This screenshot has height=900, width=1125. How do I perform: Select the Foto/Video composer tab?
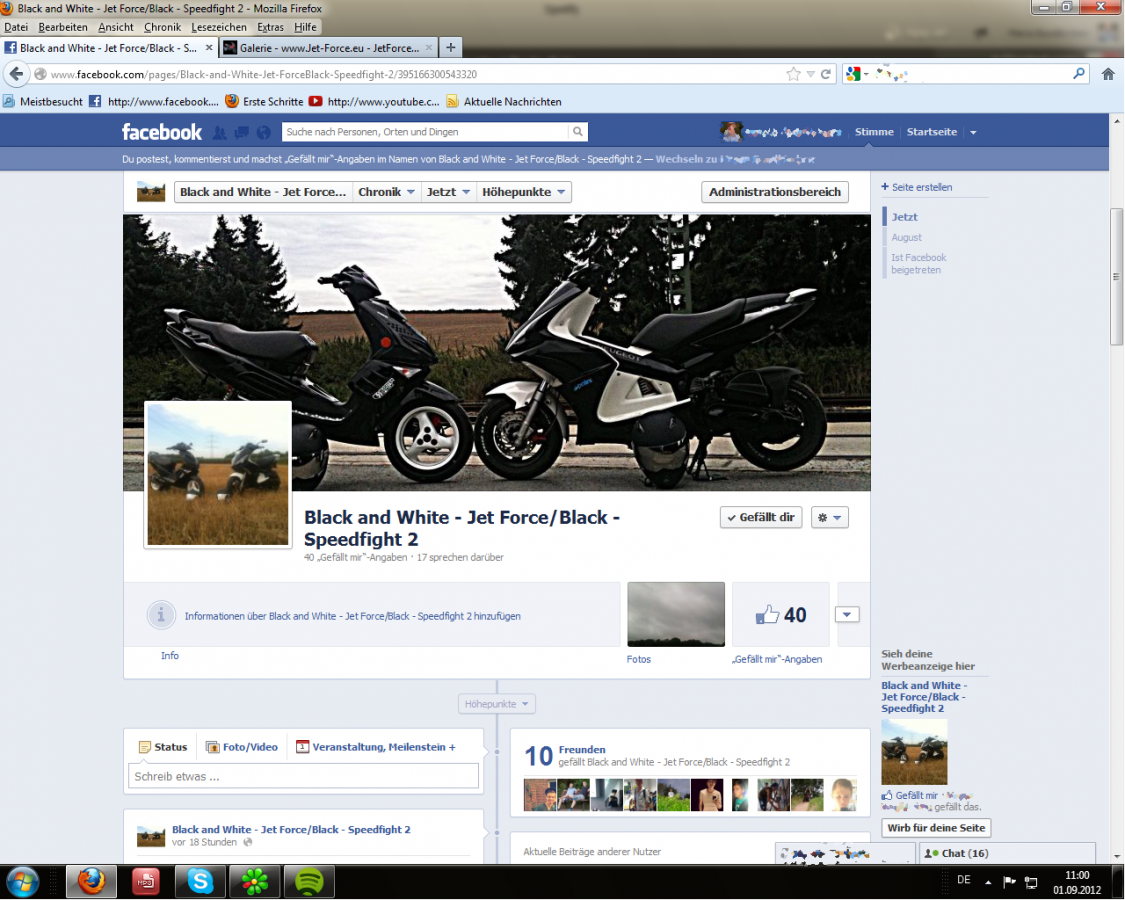(x=242, y=747)
